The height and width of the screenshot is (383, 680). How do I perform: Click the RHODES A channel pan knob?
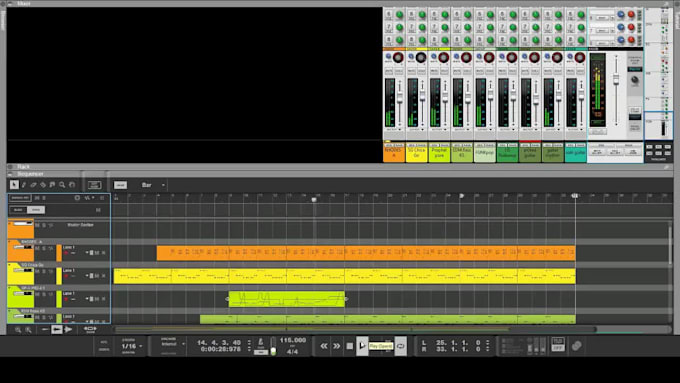398,57
